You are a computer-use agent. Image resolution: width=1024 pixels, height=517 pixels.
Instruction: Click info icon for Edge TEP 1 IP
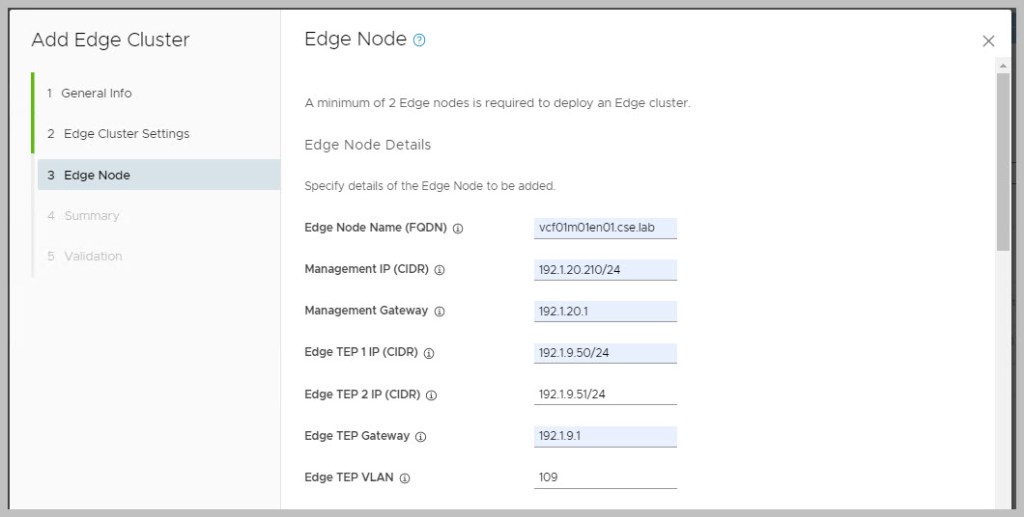click(x=429, y=353)
